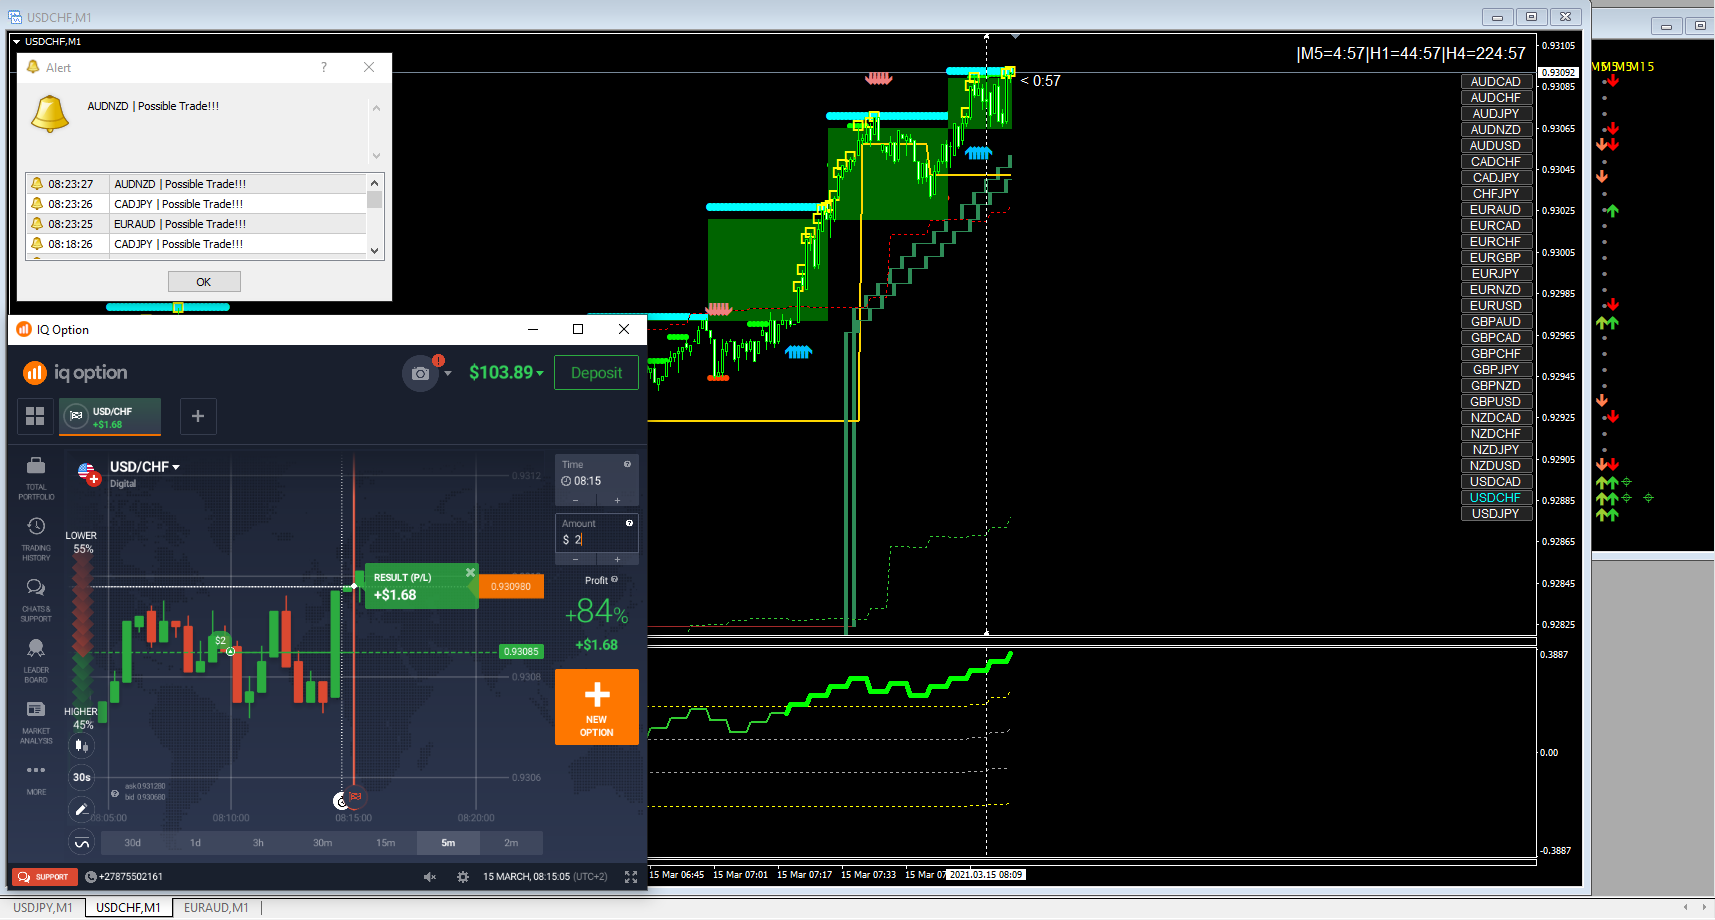Switch to the EURAUD,M1 chart tab

click(216, 908)
